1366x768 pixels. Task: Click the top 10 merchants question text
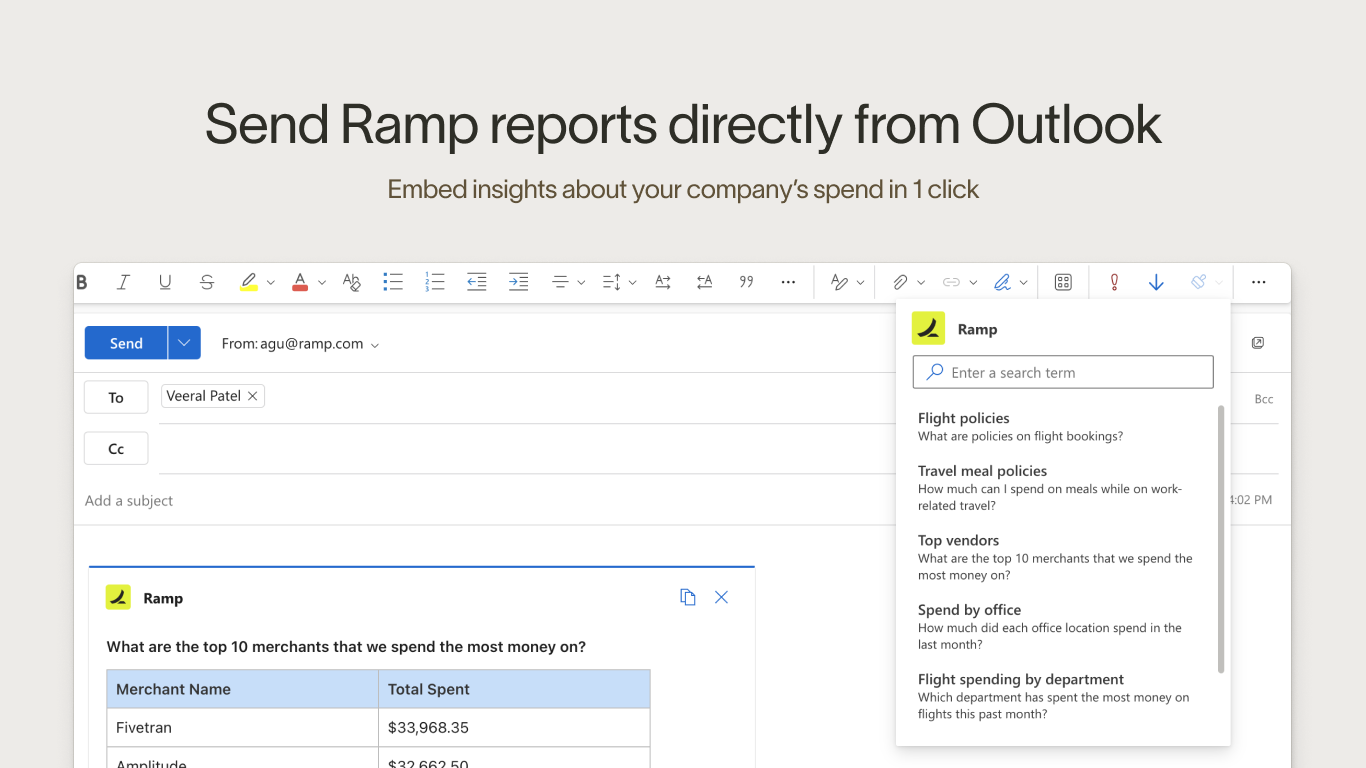pos(346,647)
